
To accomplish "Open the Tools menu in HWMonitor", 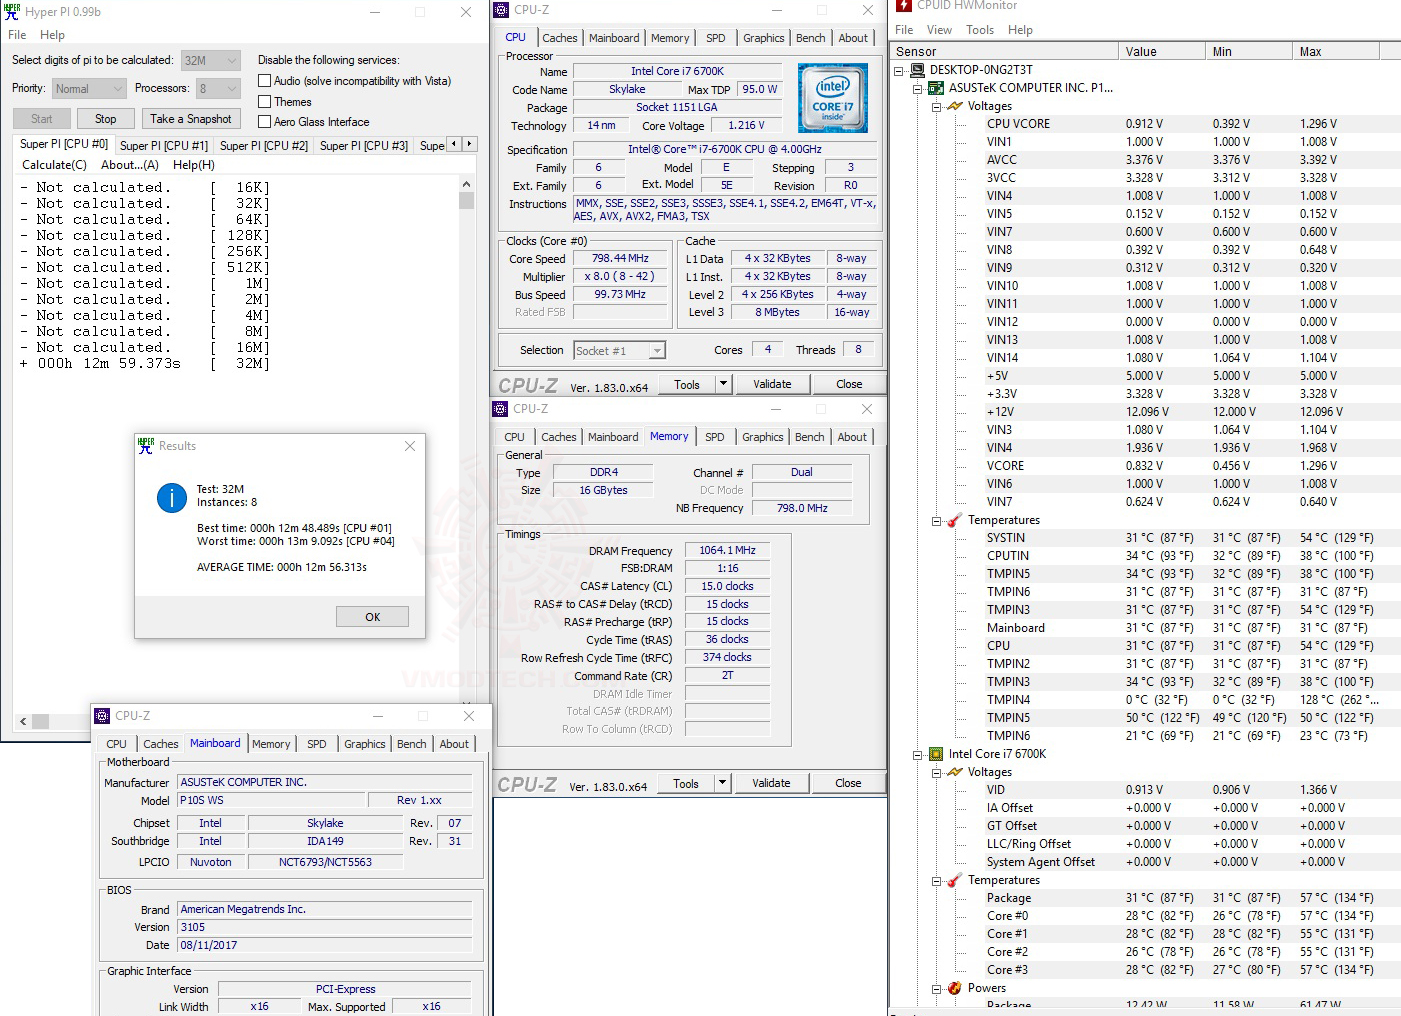I will point(979,29).
